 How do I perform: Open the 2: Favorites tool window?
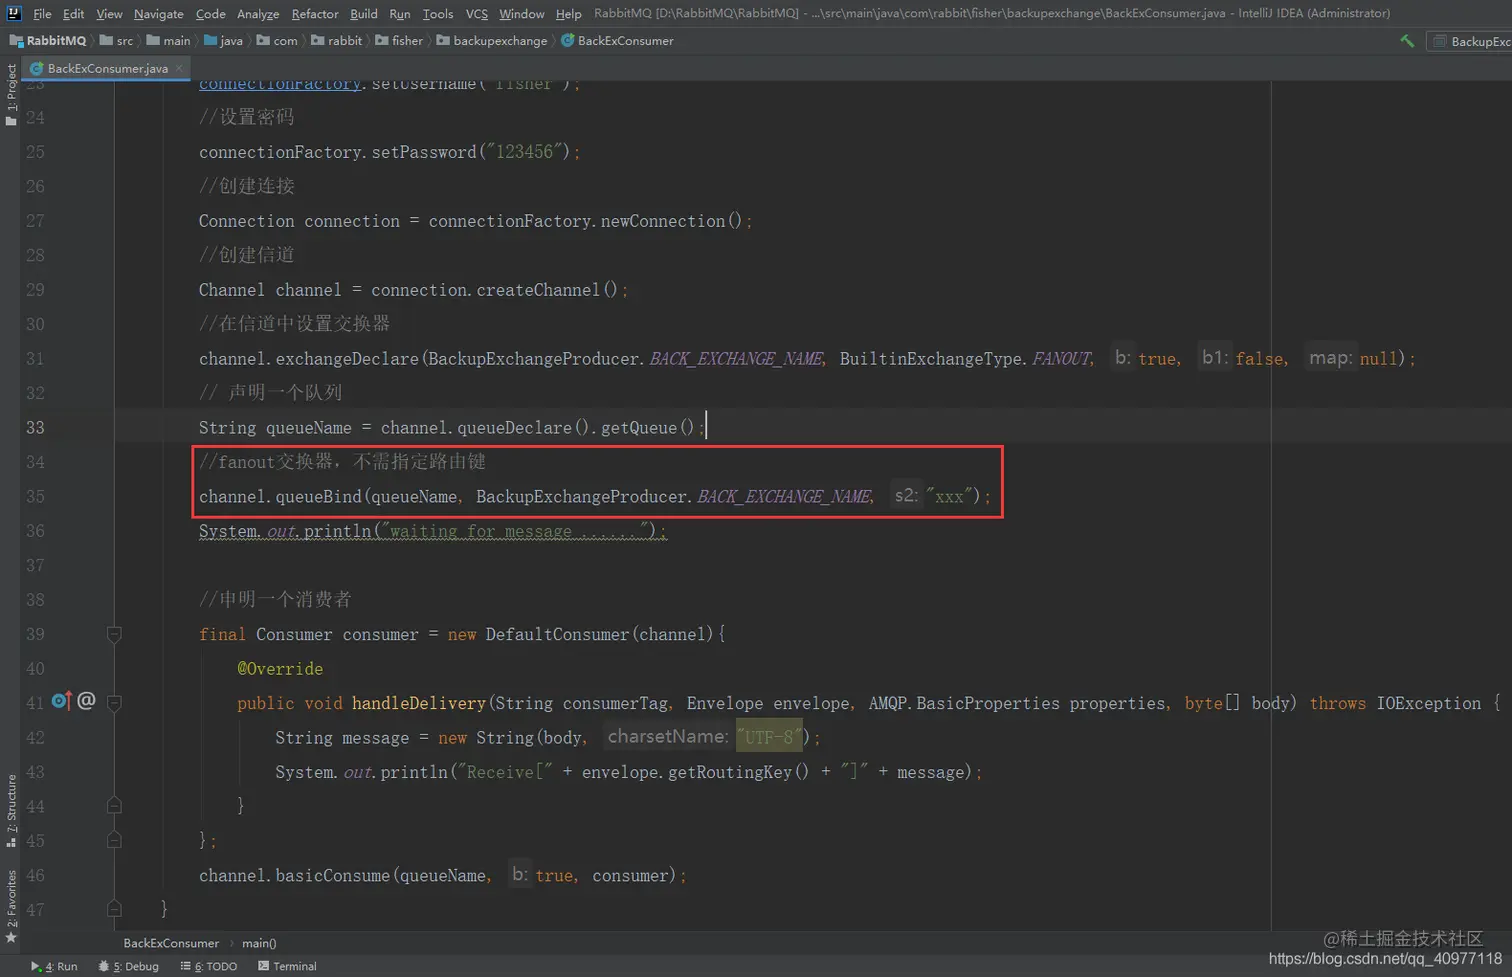[11, 906]
